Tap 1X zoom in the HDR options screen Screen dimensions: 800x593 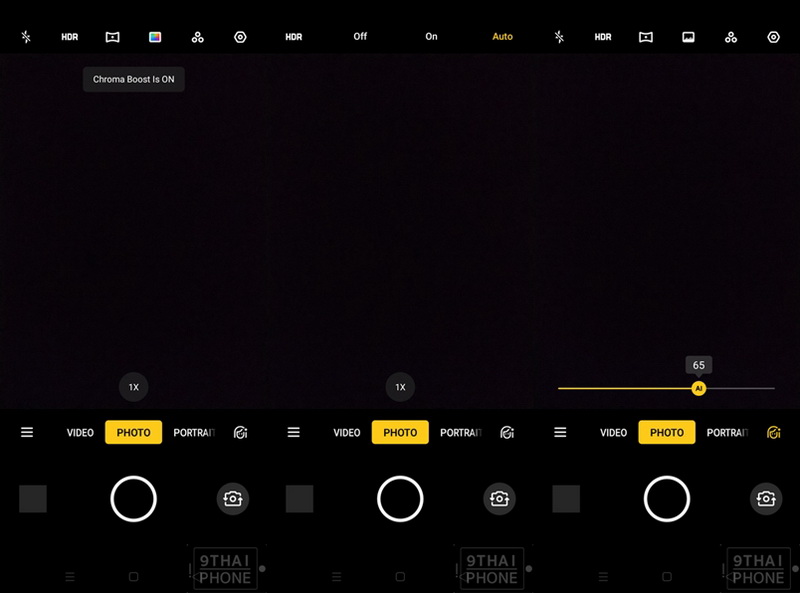(401, 387)
